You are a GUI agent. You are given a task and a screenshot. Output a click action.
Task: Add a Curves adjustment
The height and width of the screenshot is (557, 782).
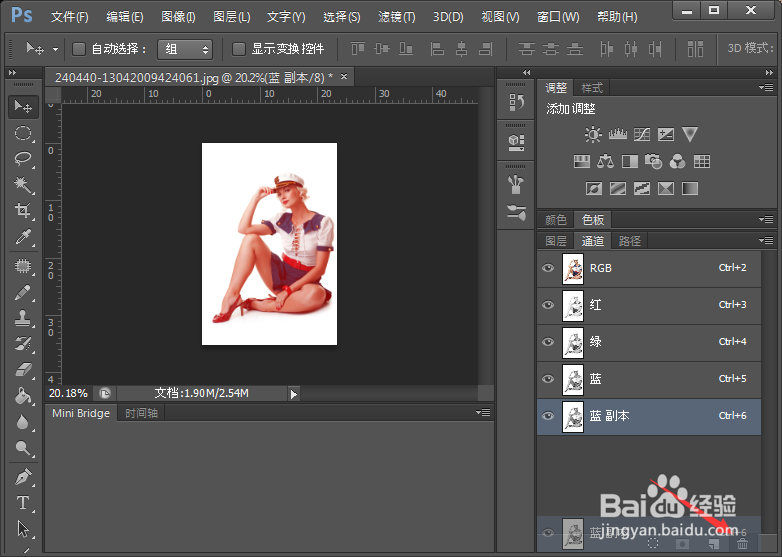pos(642,134)
